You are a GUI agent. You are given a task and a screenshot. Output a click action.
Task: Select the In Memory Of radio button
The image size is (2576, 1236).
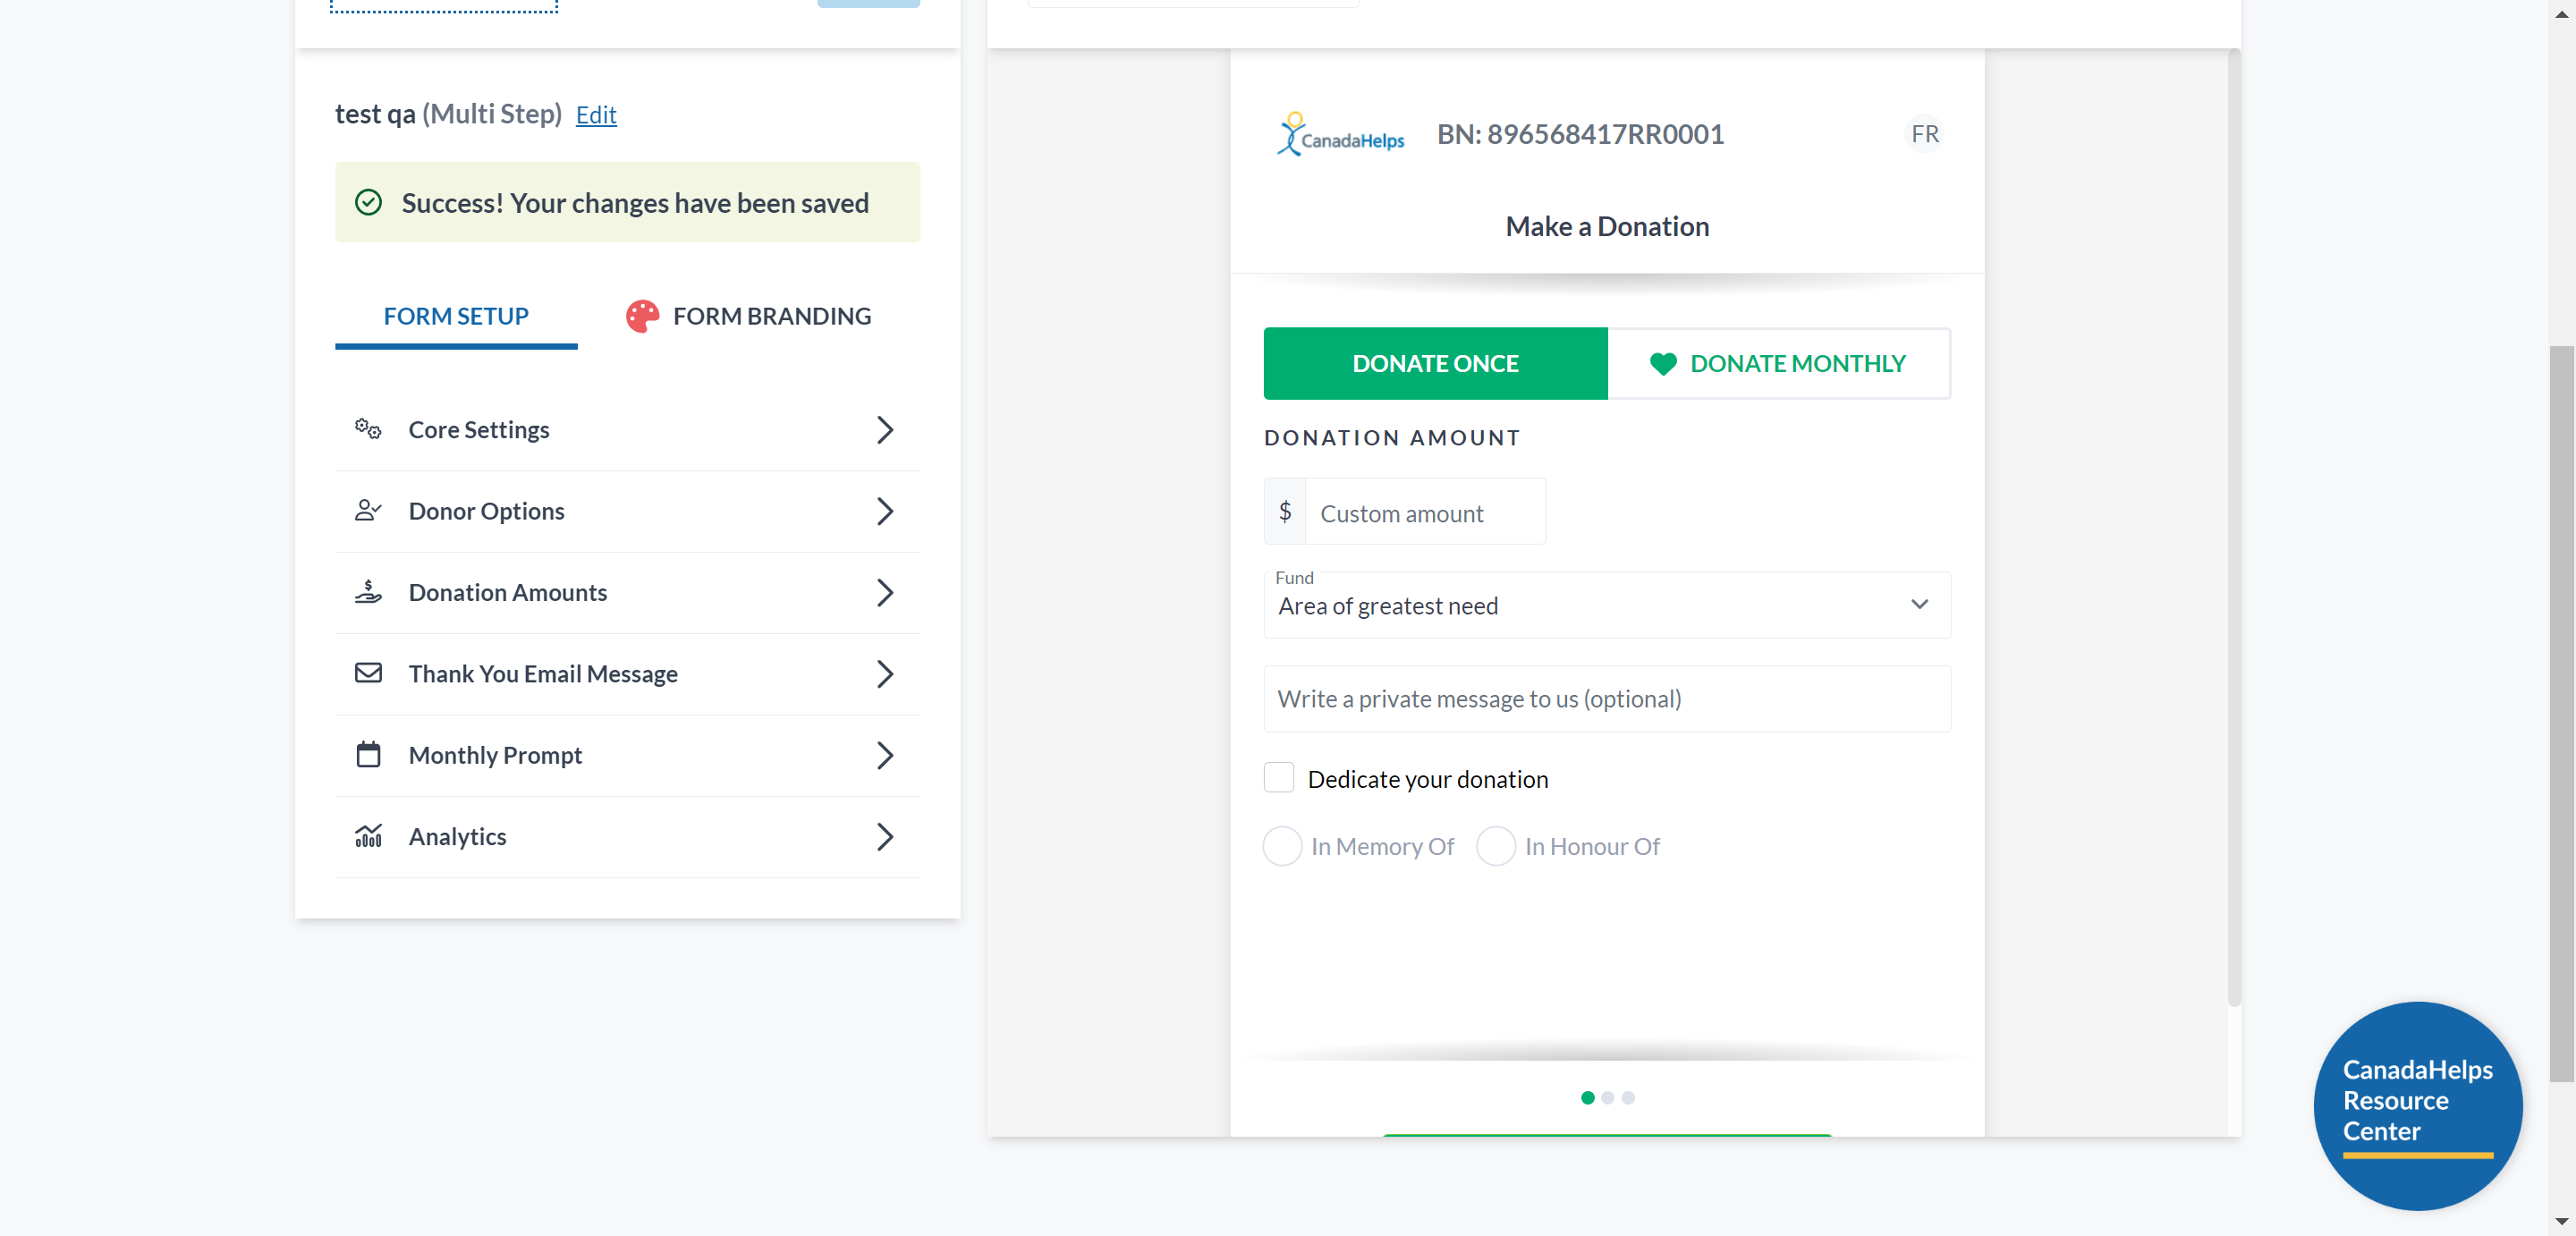[1282, 846]
